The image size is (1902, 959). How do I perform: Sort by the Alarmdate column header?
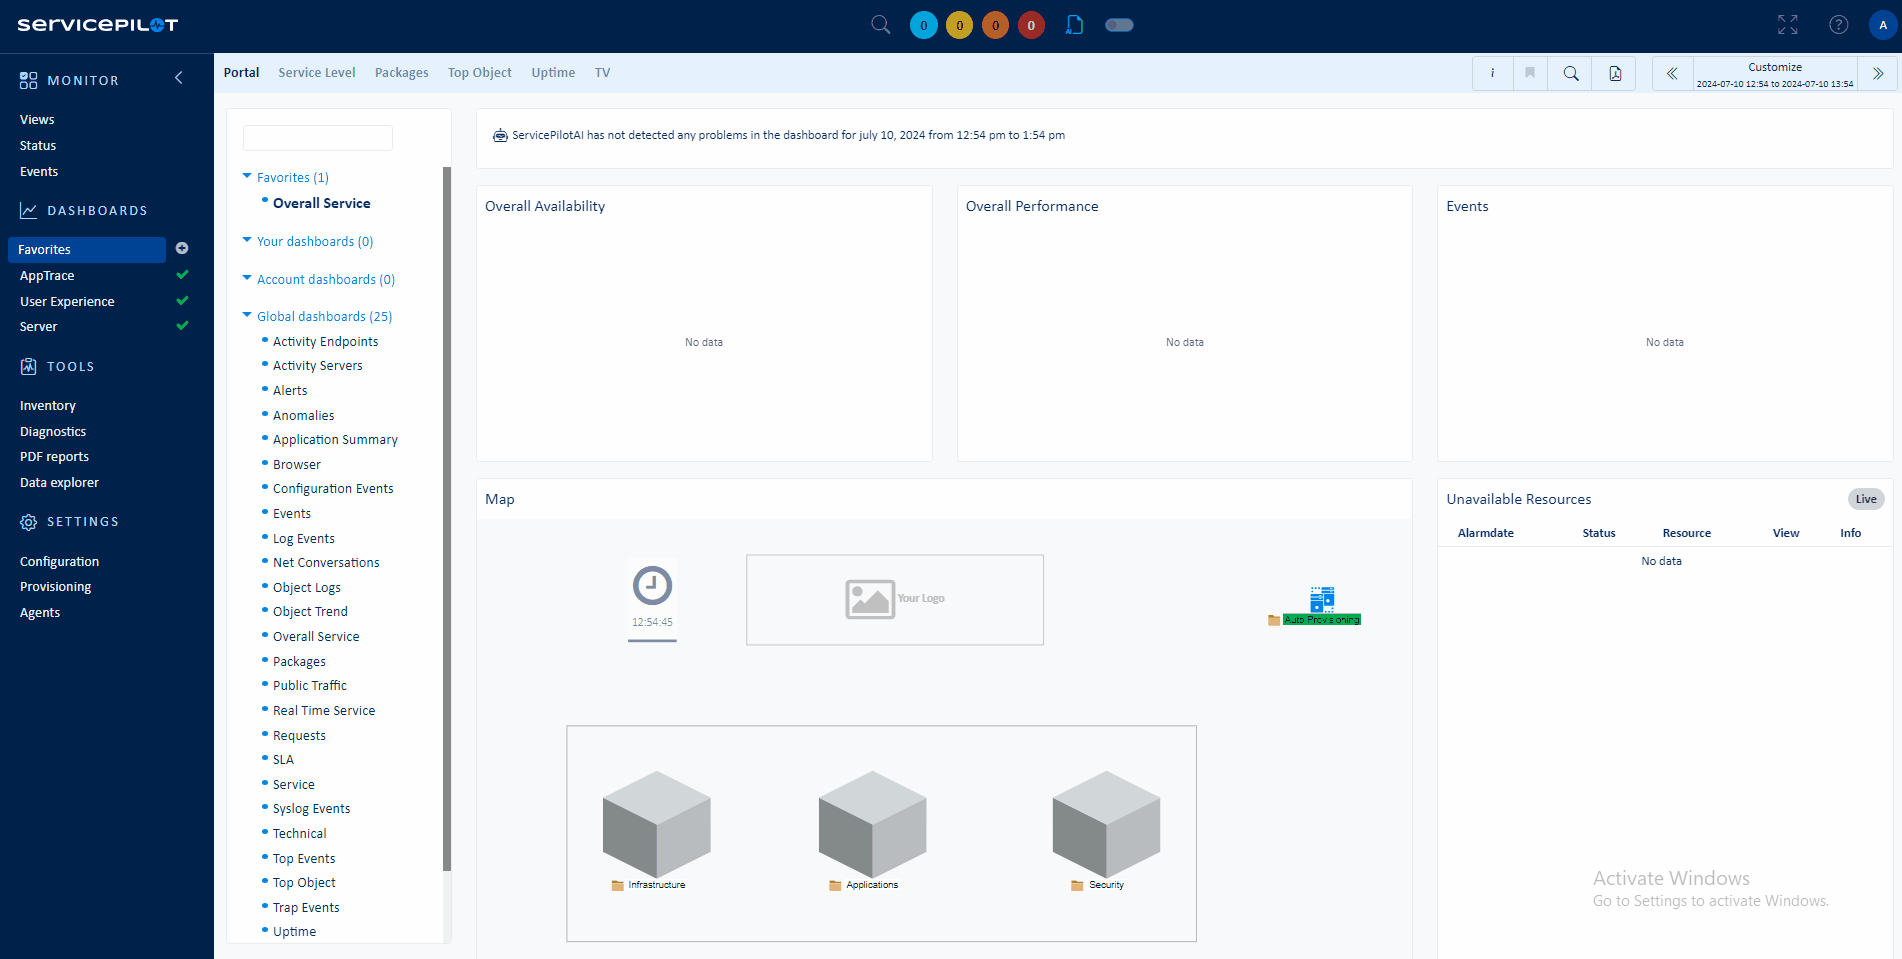point(1486,533)
